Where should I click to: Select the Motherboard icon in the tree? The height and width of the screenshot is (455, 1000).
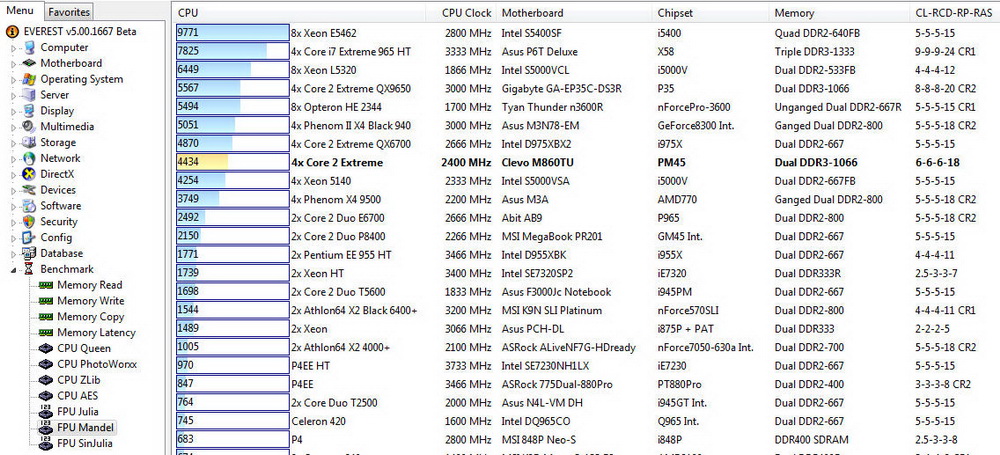(29, 63)
